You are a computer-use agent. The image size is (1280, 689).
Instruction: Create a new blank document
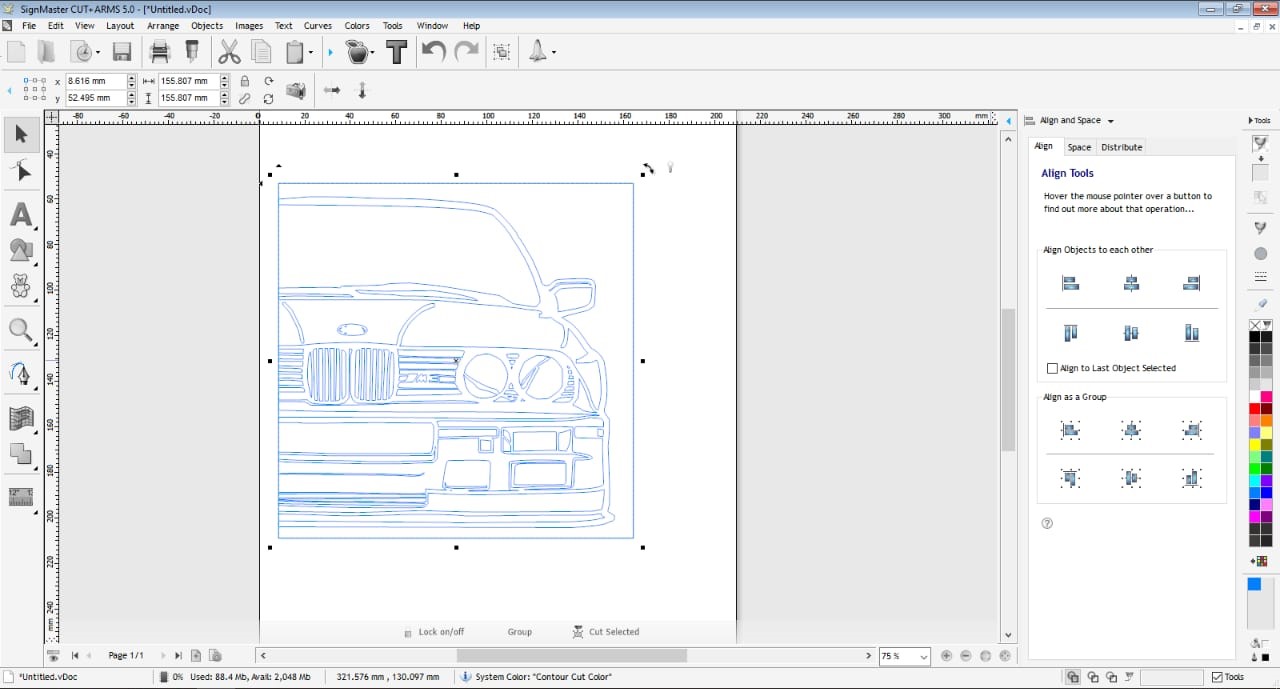coord(16,52)
